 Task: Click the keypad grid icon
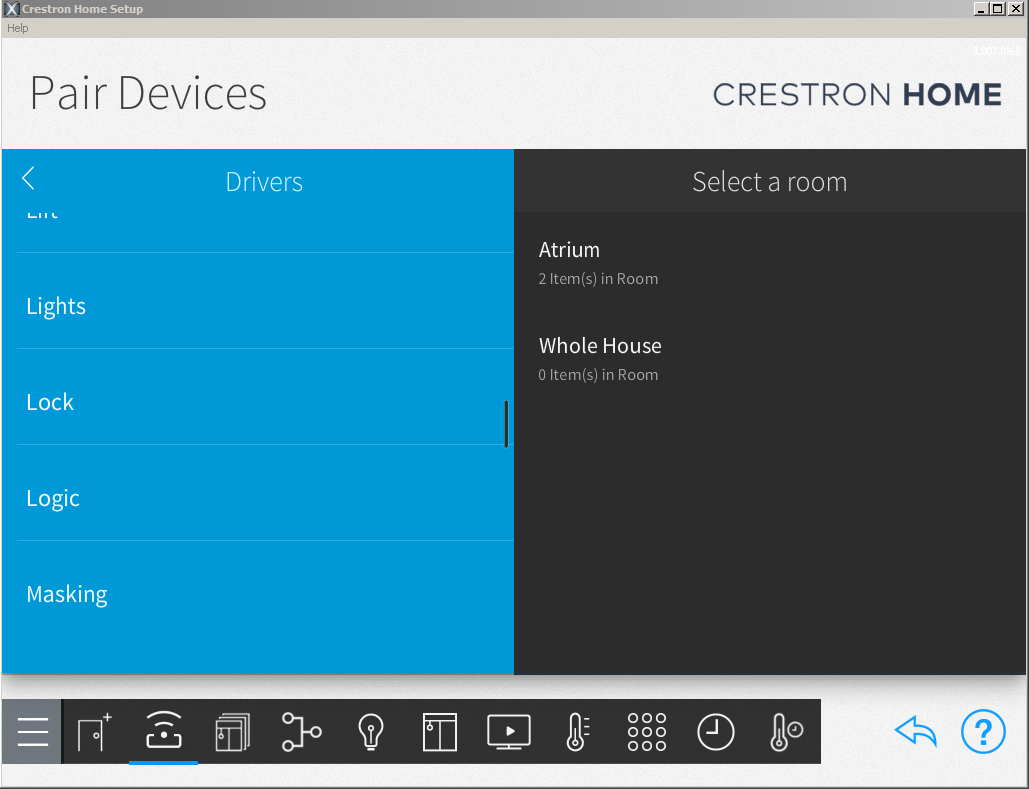pos(646,731)
